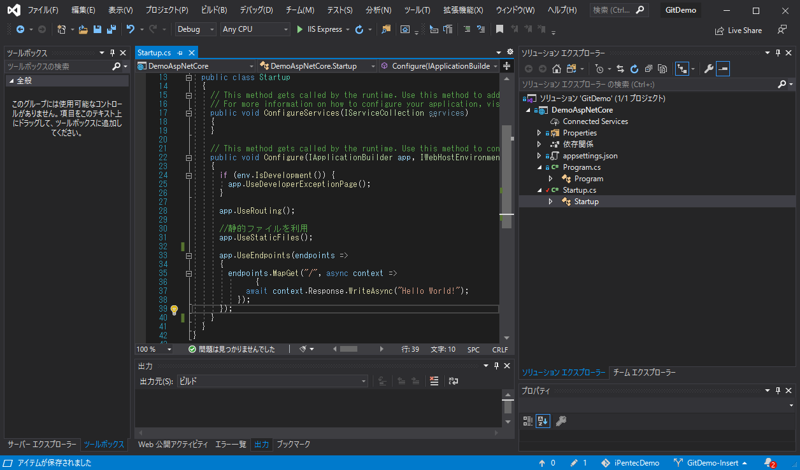Toggle Preview Selected Items button in Solution Explorer
The image size is (800, 470).
click(723, 69)
